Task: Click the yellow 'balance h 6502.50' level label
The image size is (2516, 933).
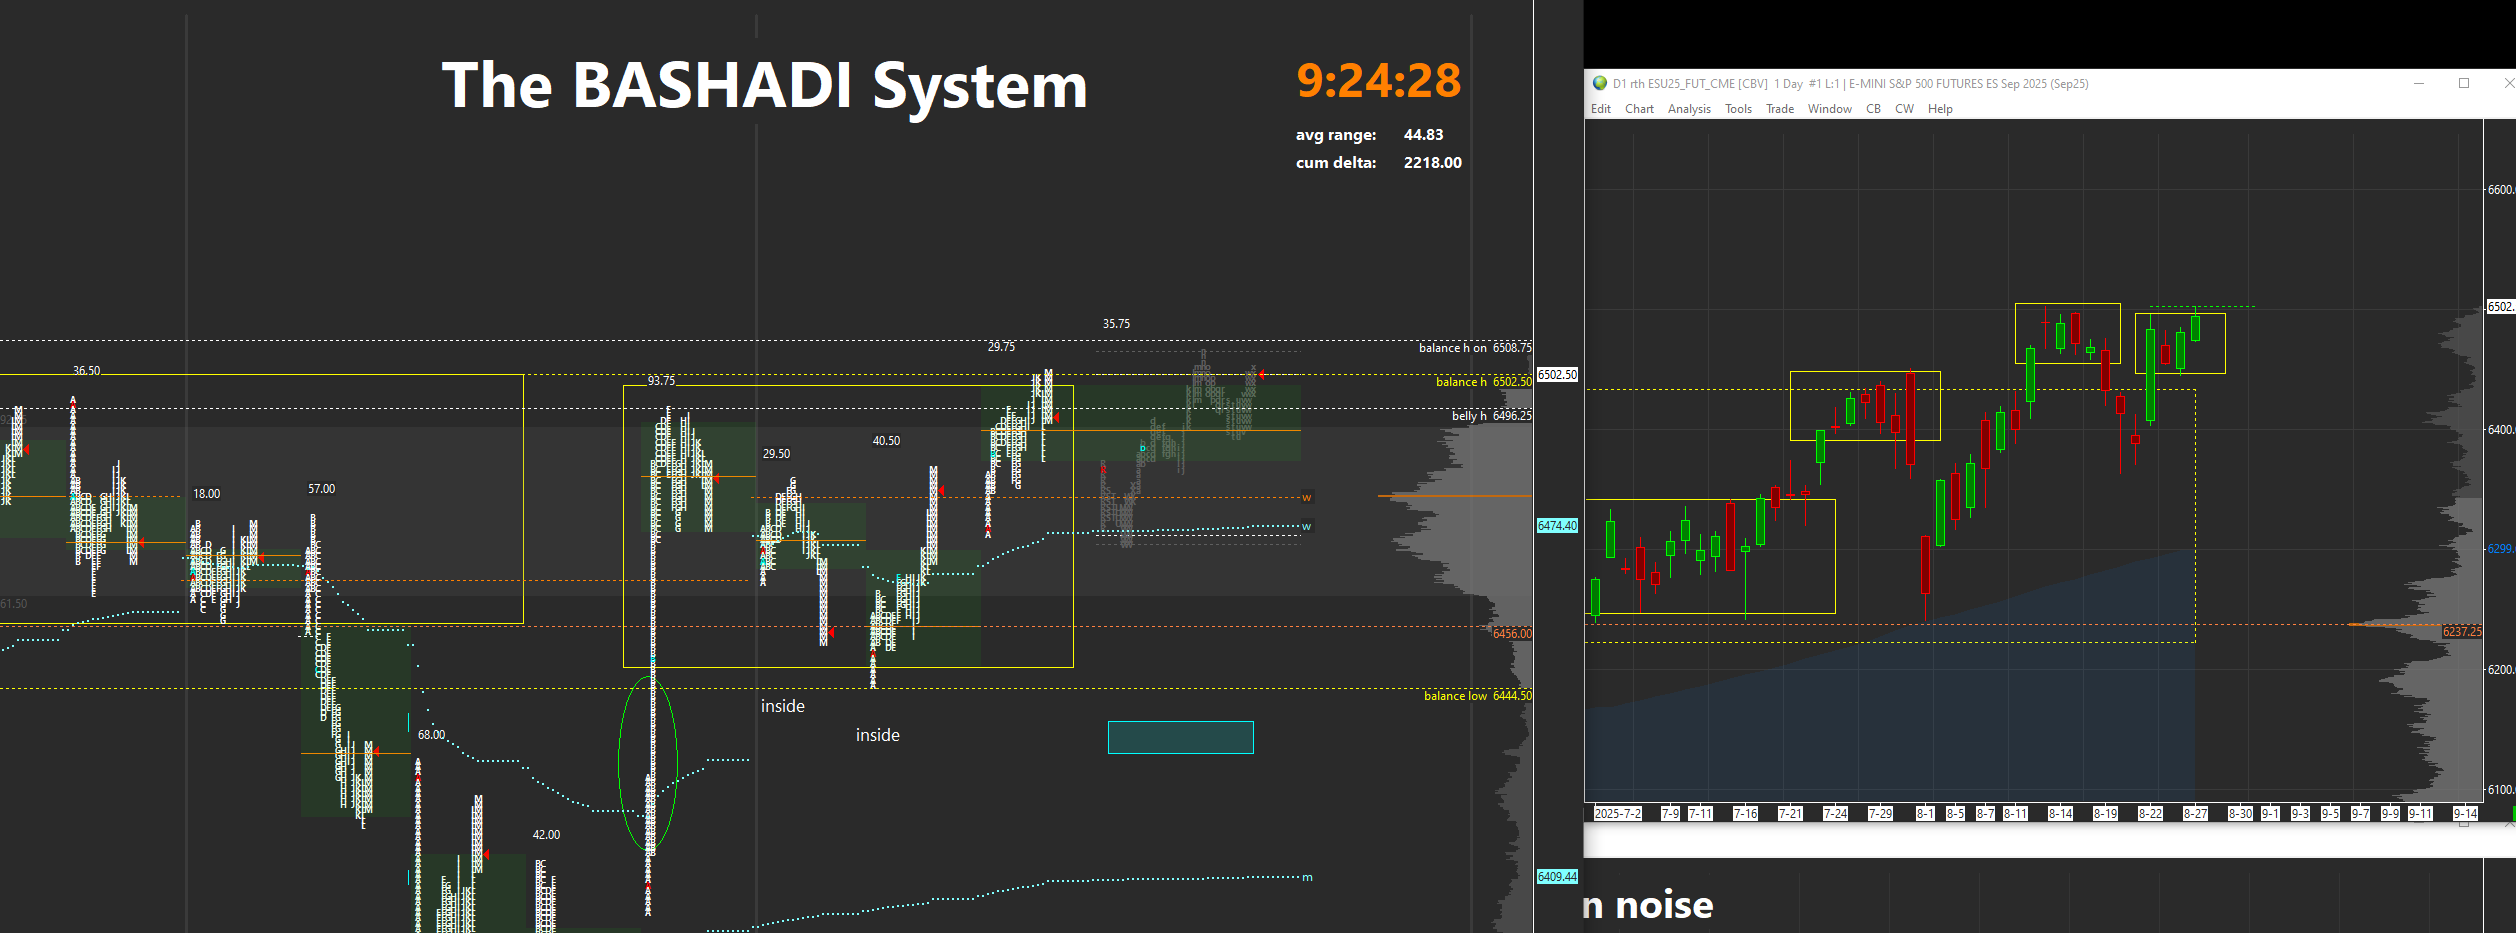Action: click(1484, 382)
